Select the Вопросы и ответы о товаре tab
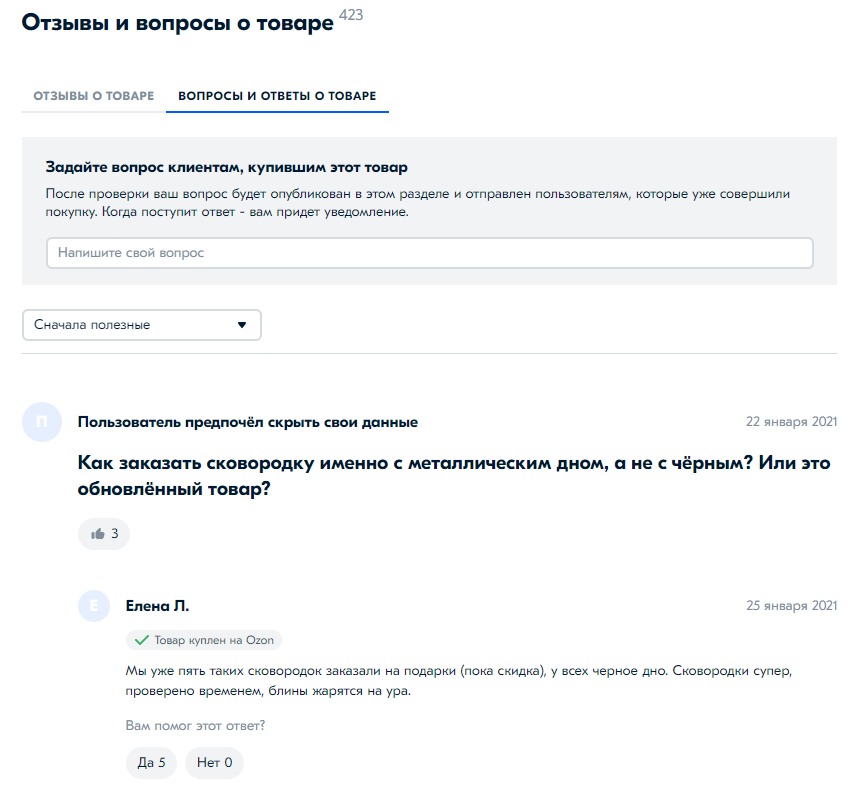The width and height of the screenshot is (847, 794). click(x=277, y=96)
